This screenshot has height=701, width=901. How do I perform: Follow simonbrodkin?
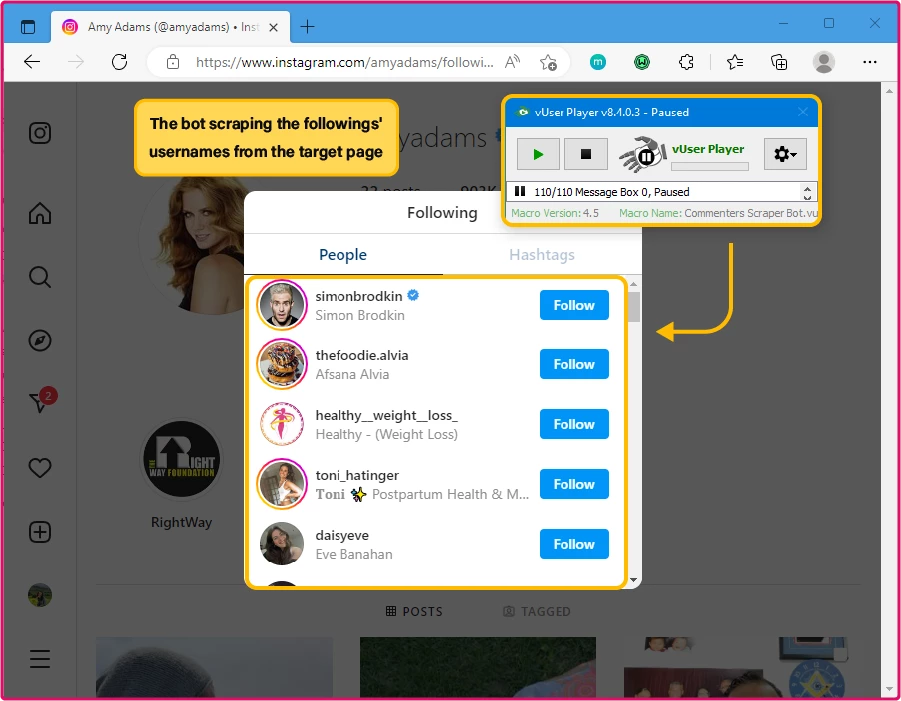(574, 305)
